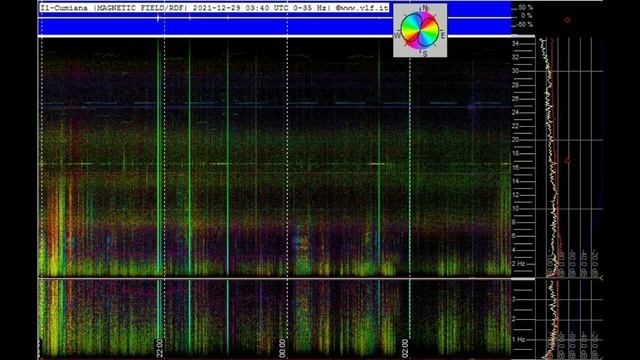Screen dimensions: 640x360
Task: Click the 00:00 time axis label
Action: [x=282, y=348]
